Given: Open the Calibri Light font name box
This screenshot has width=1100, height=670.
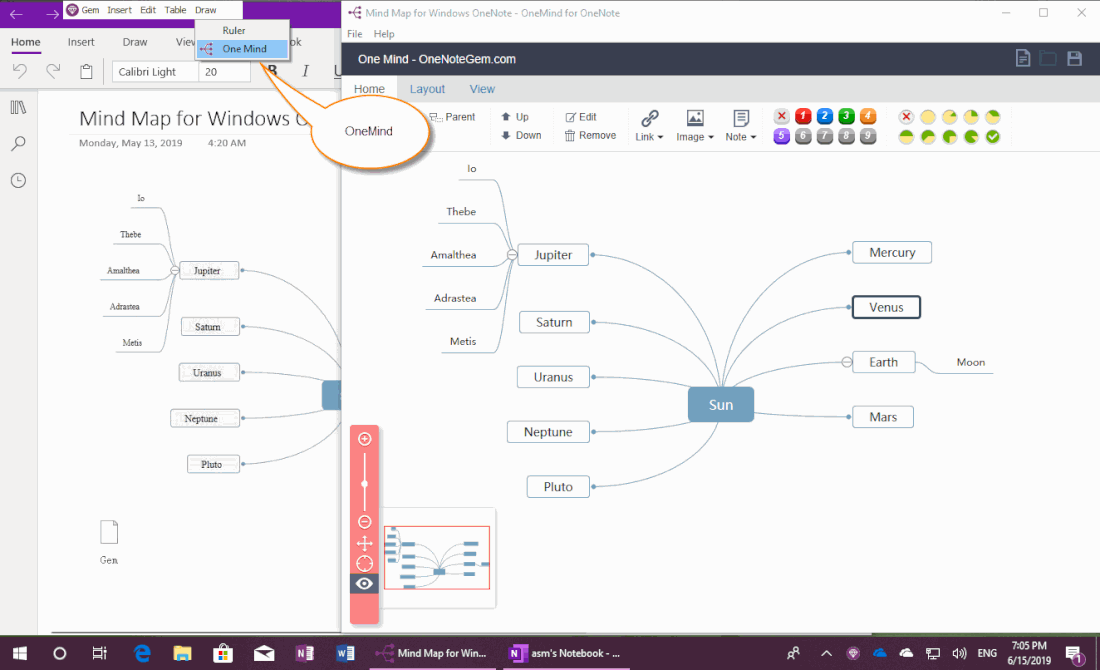Looking at the screenshot, I should pyautogui.click(x=155, y=72).
